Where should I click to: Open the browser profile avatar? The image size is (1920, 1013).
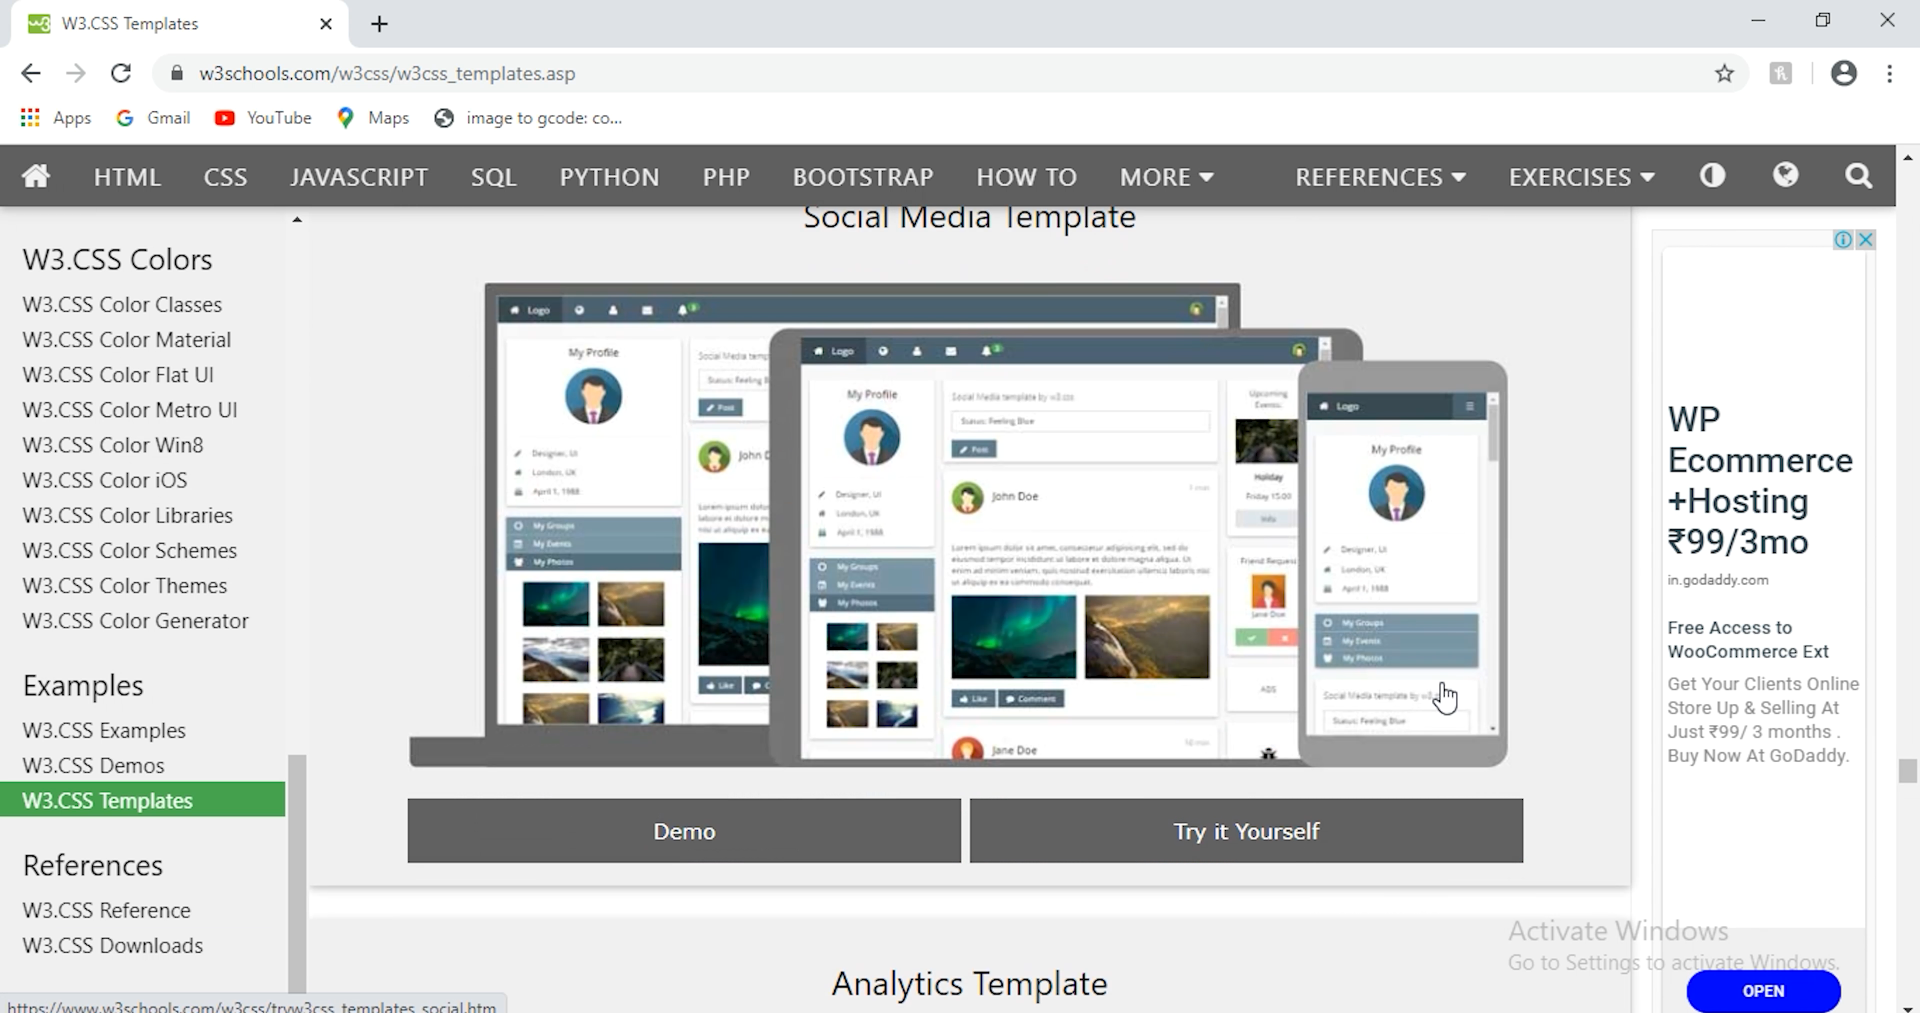click(1844, 73)
